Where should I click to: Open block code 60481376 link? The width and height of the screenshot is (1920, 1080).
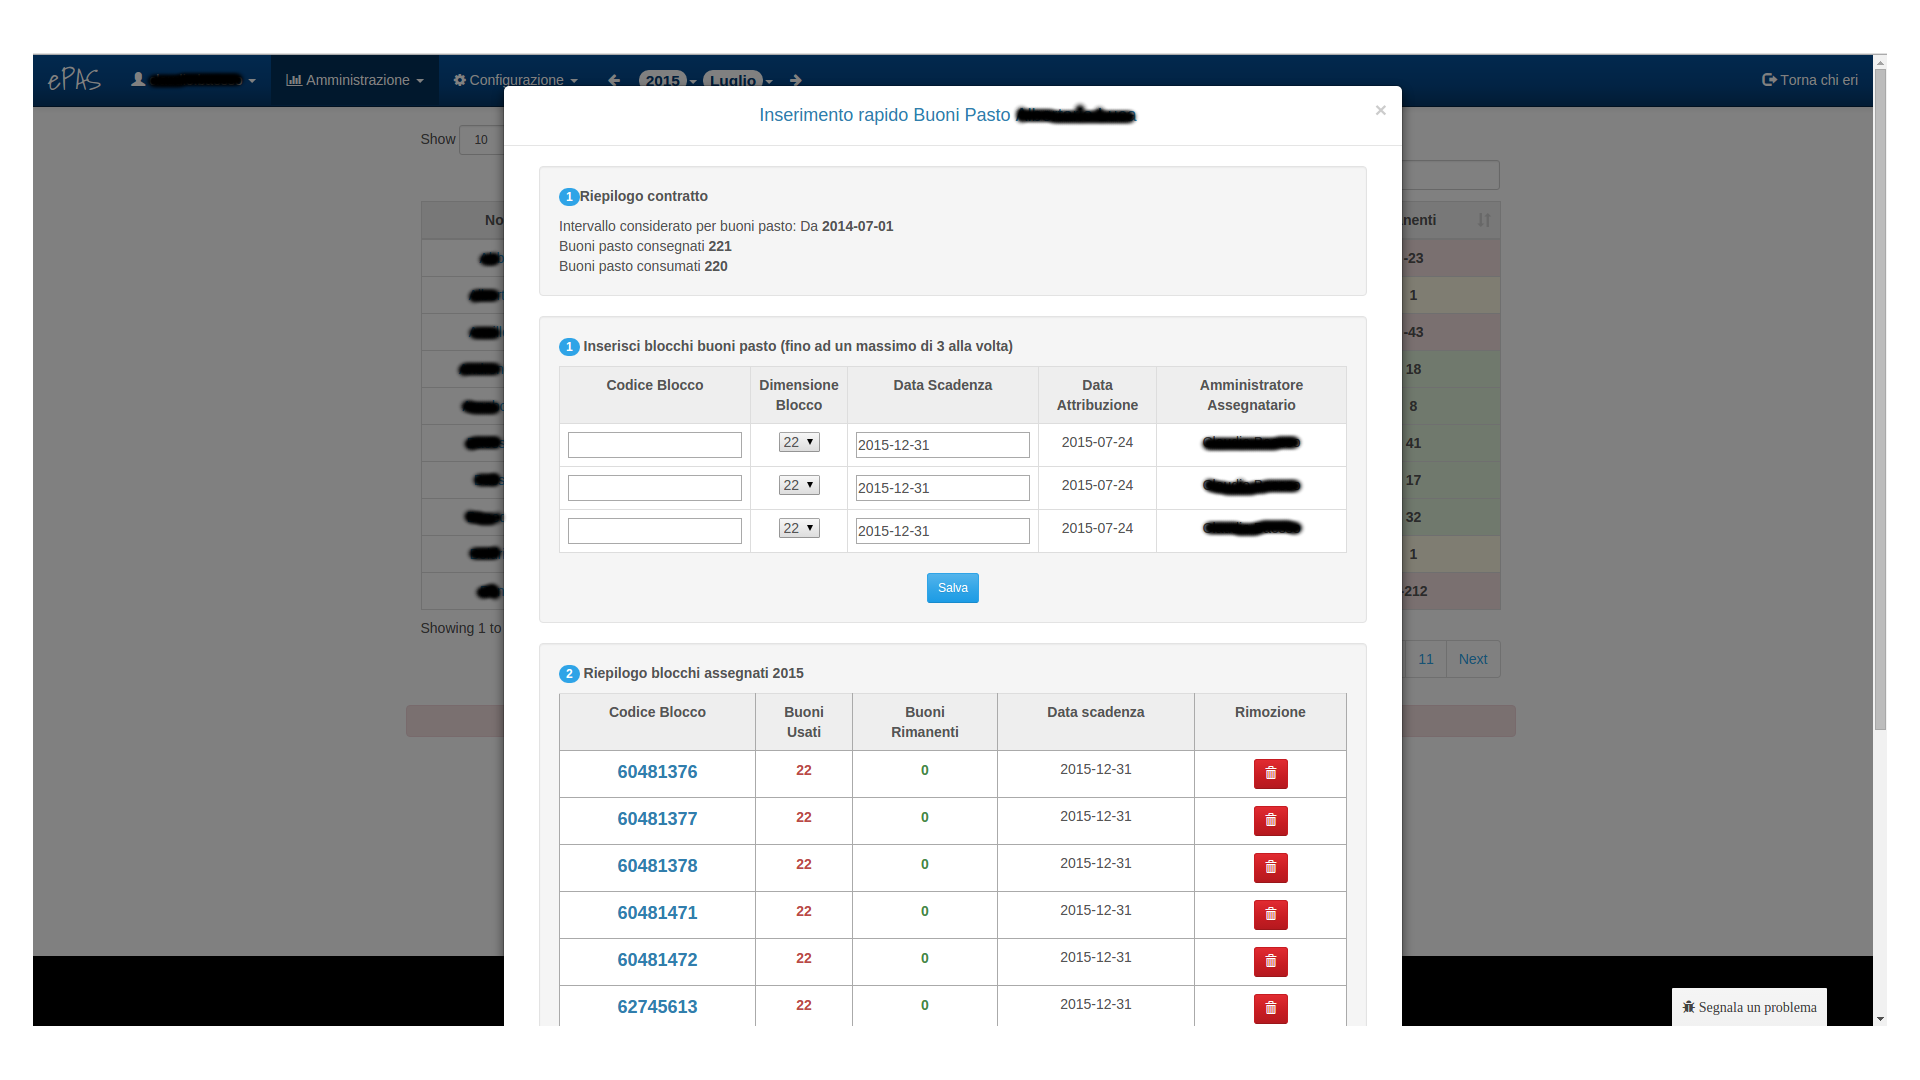[x=657, y=772]
